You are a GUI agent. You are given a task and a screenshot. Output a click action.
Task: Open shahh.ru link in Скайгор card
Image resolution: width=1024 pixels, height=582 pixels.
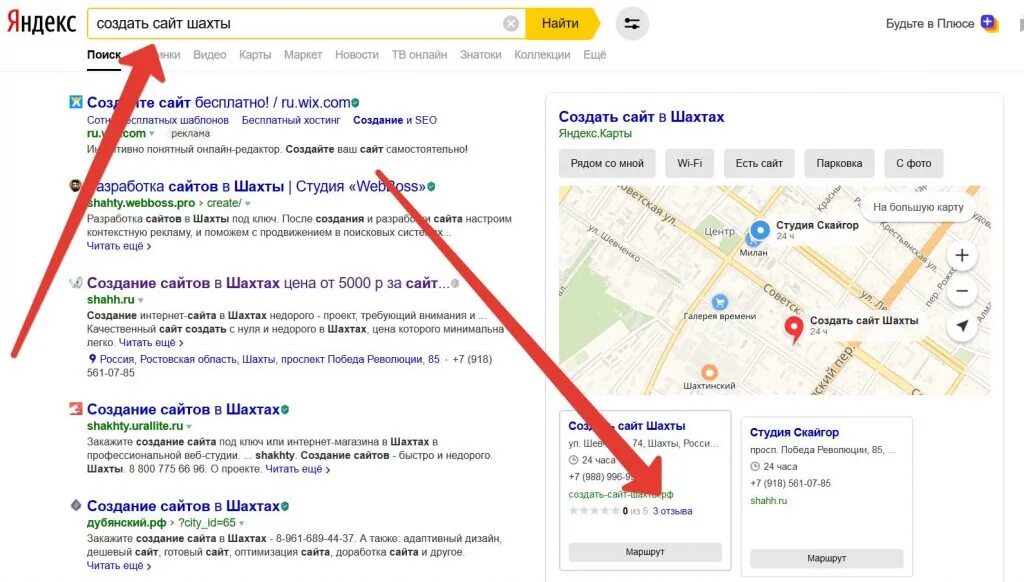coord(769,500)
